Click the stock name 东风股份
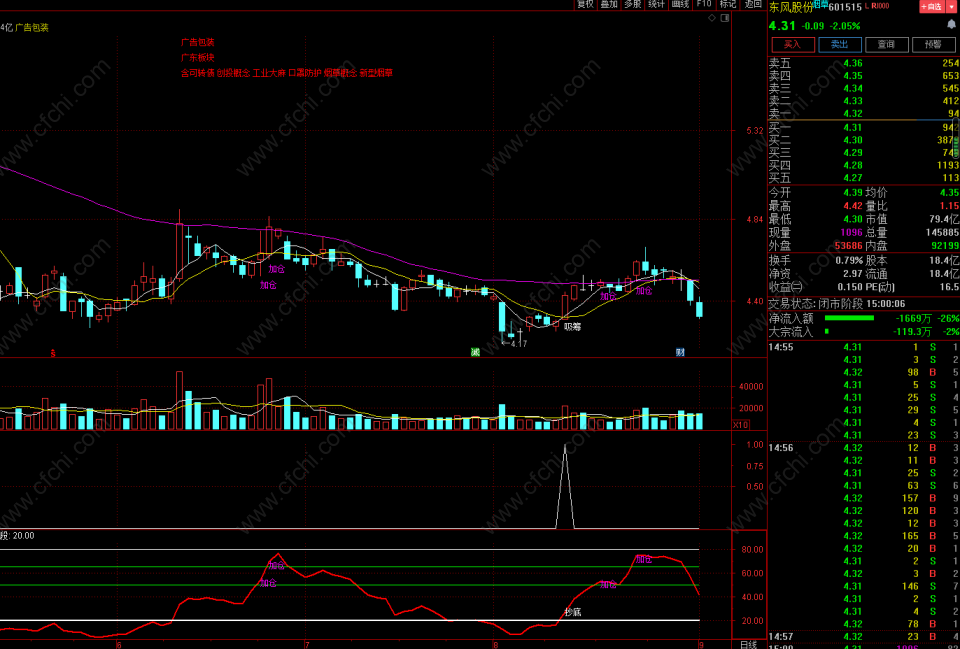 [791, 7]
